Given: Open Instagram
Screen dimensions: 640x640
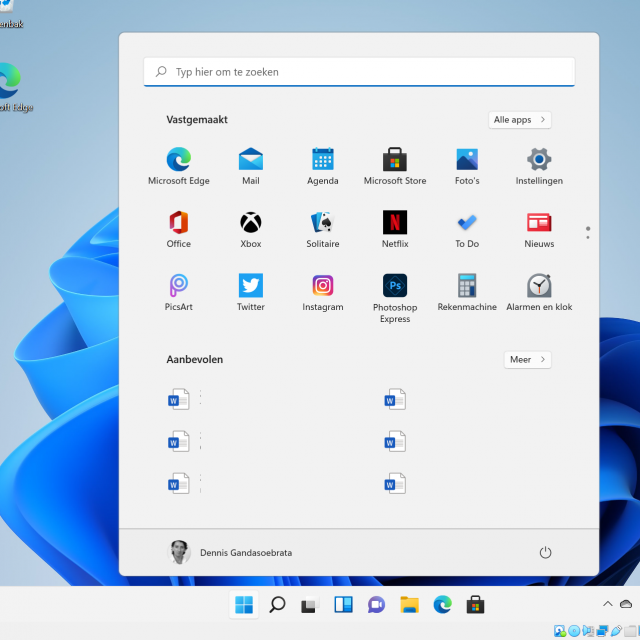Looking at the screenshot, I should point(323,292).
